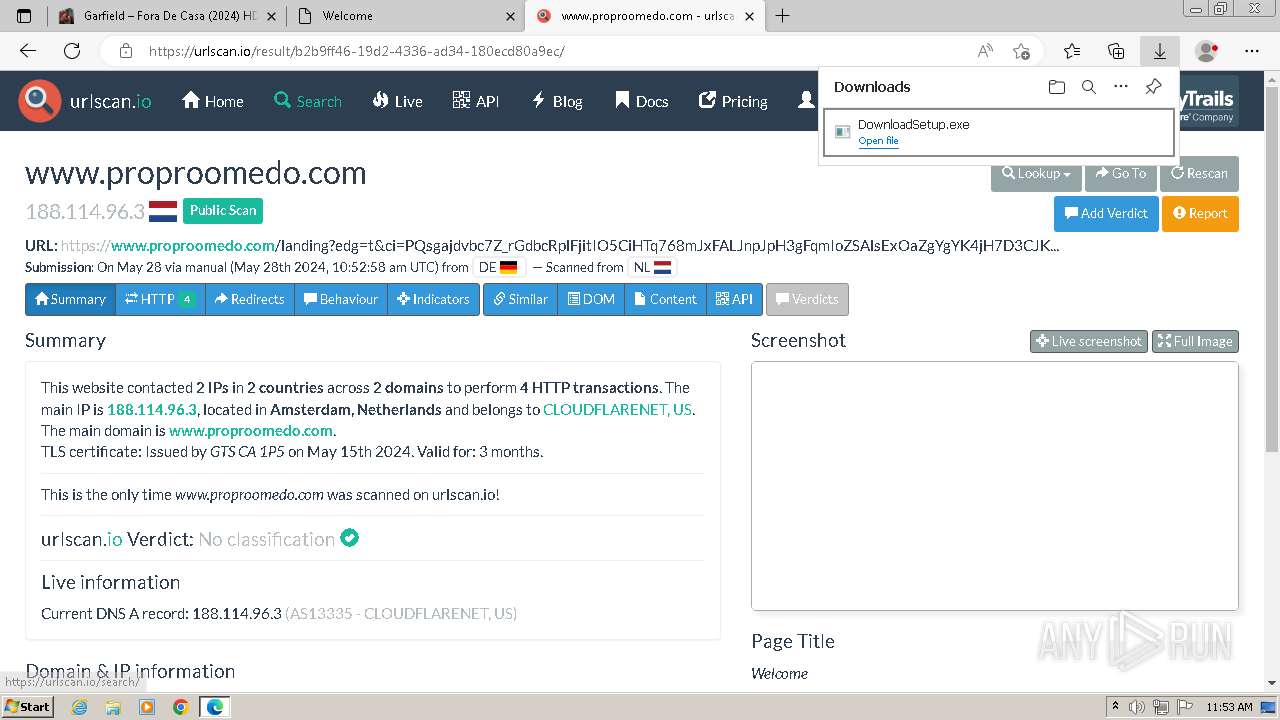Add page to favorites star icon
The image size is (1280, 720).
point(1021,51)
